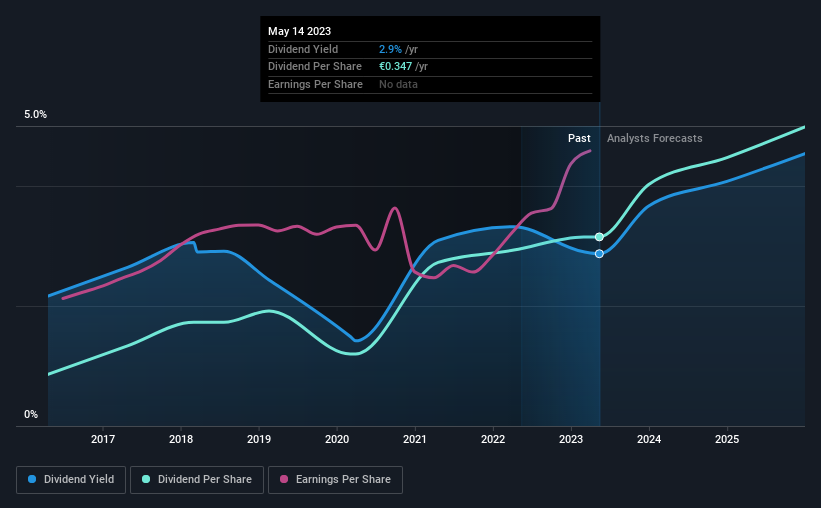
Task: Click the 2017 x-axis label
Action: click(103, 439)
